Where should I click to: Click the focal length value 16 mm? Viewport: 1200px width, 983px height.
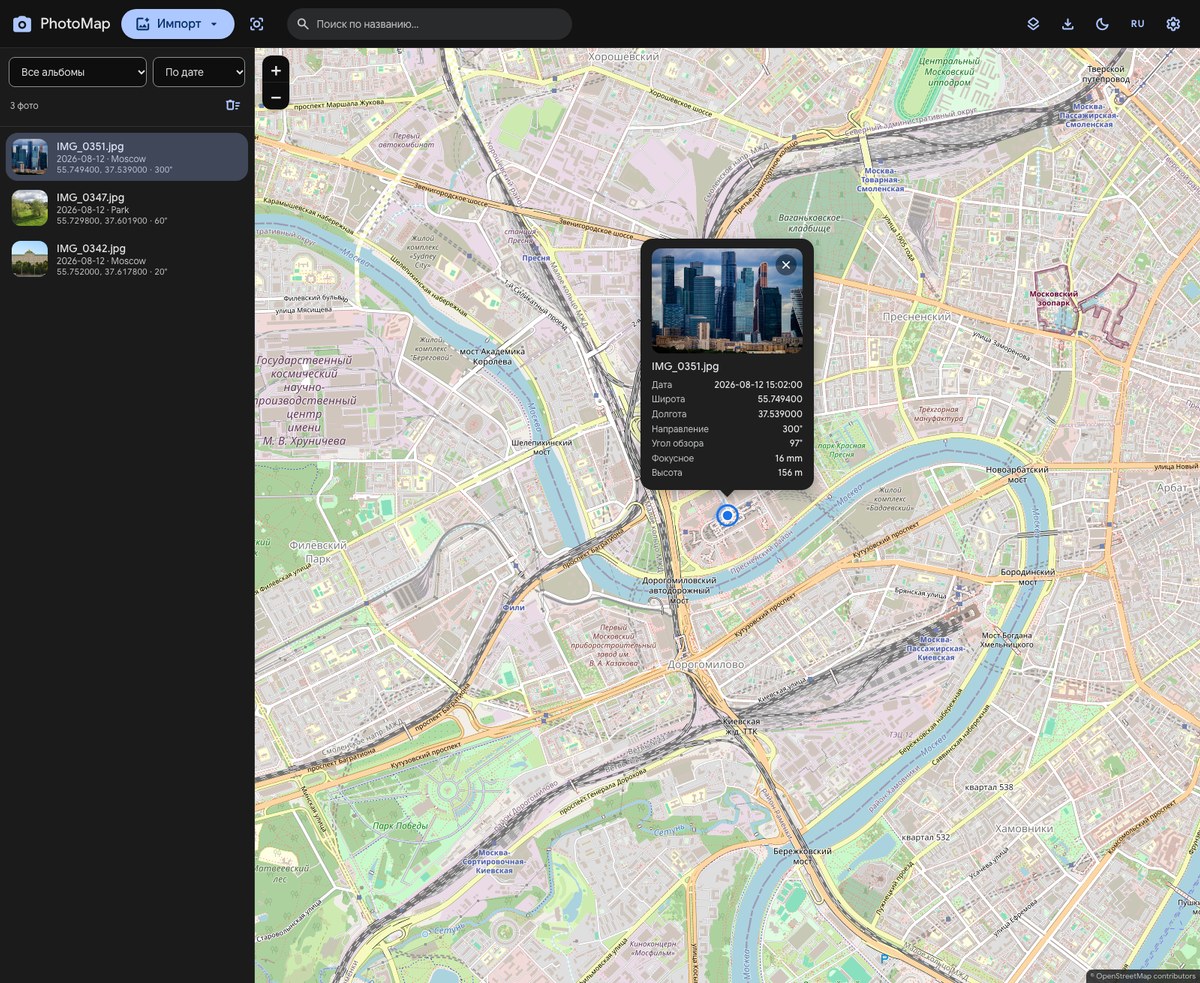click(x=788, y=458)
